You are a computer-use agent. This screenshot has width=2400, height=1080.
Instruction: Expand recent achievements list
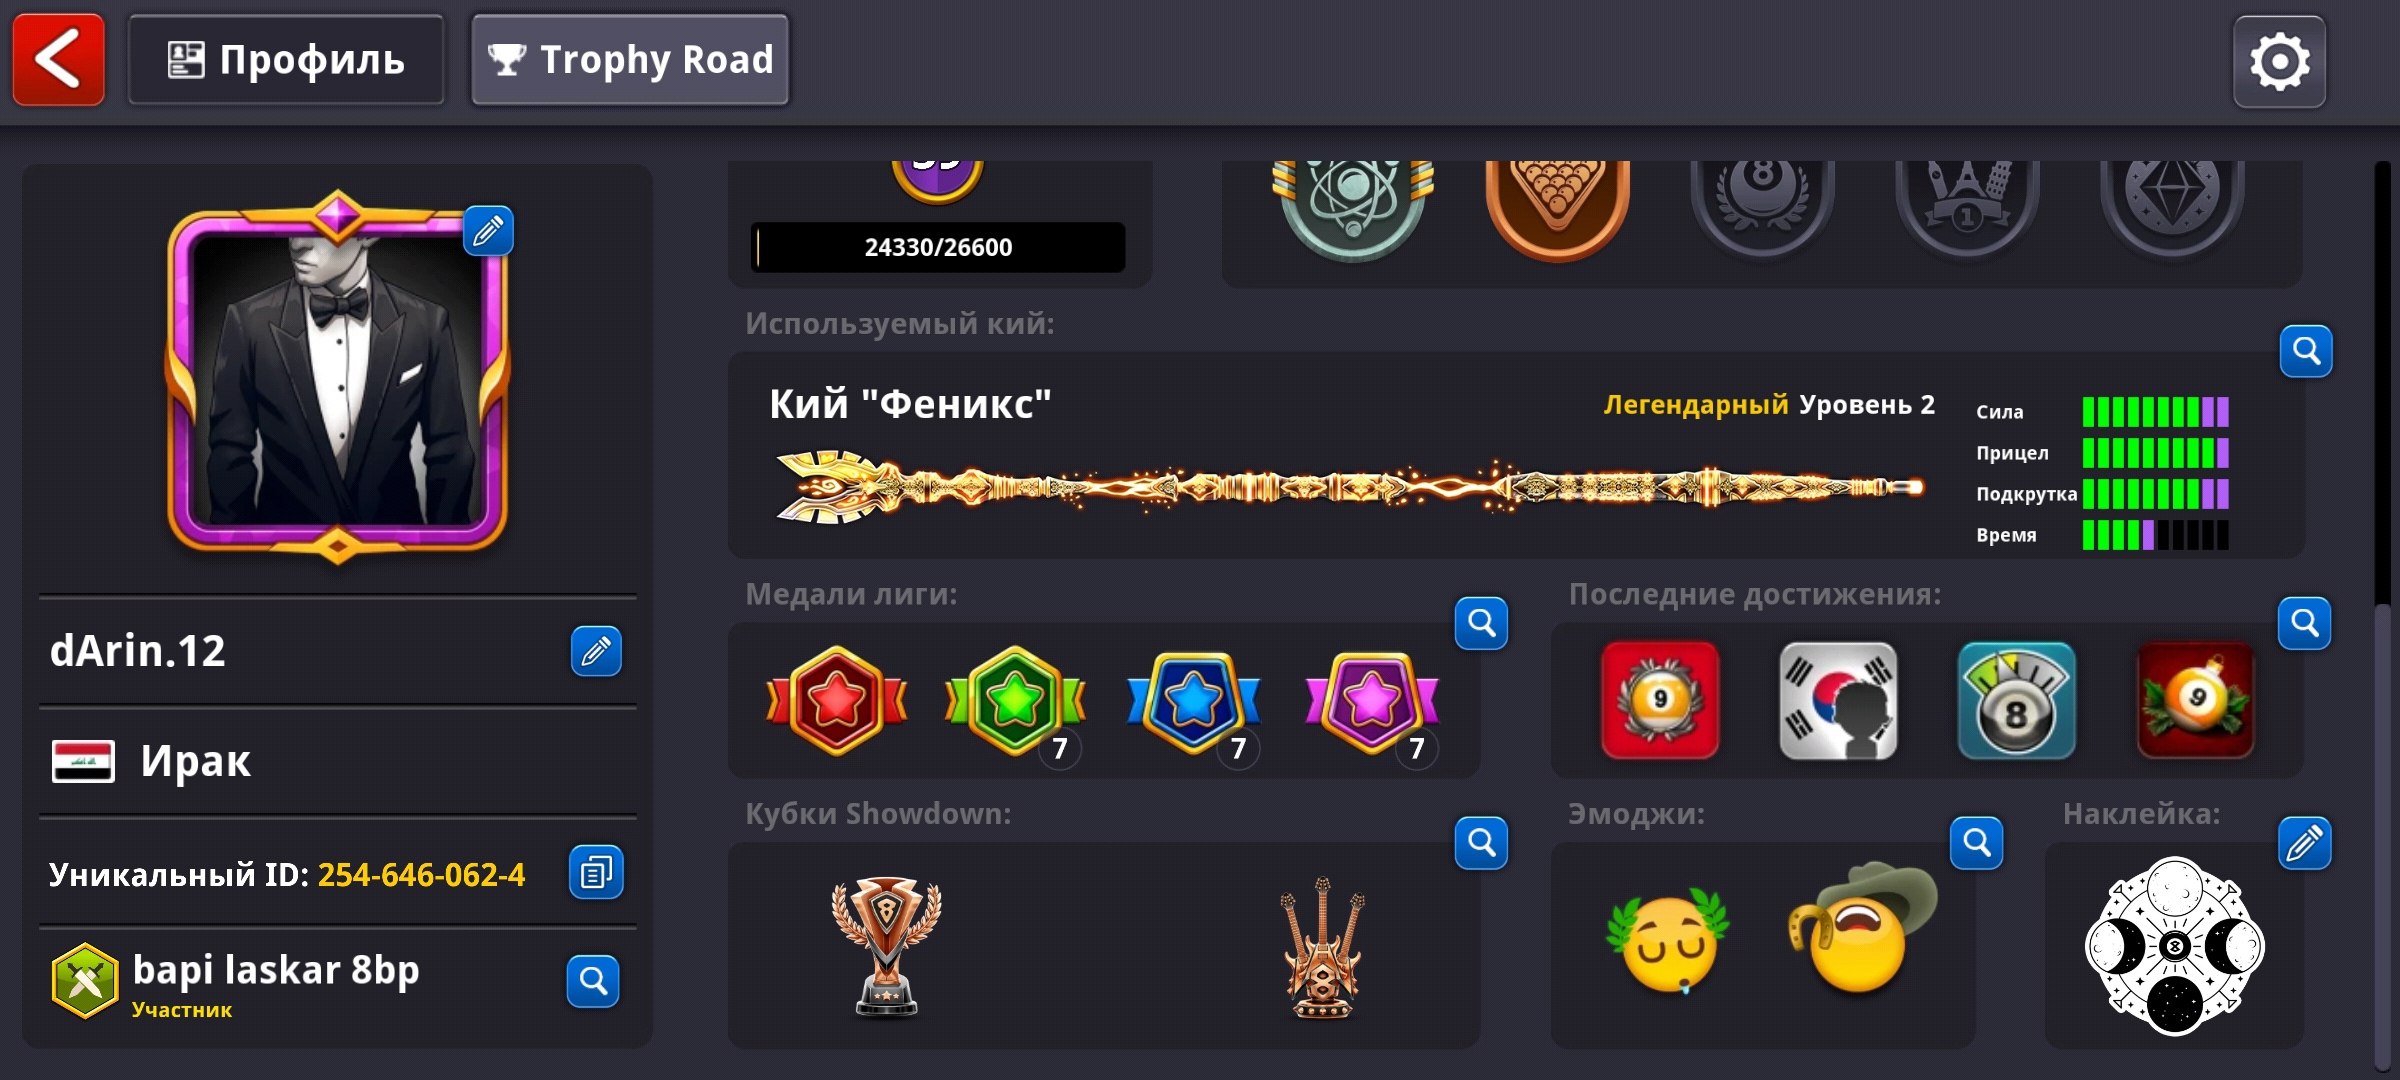2305,624
